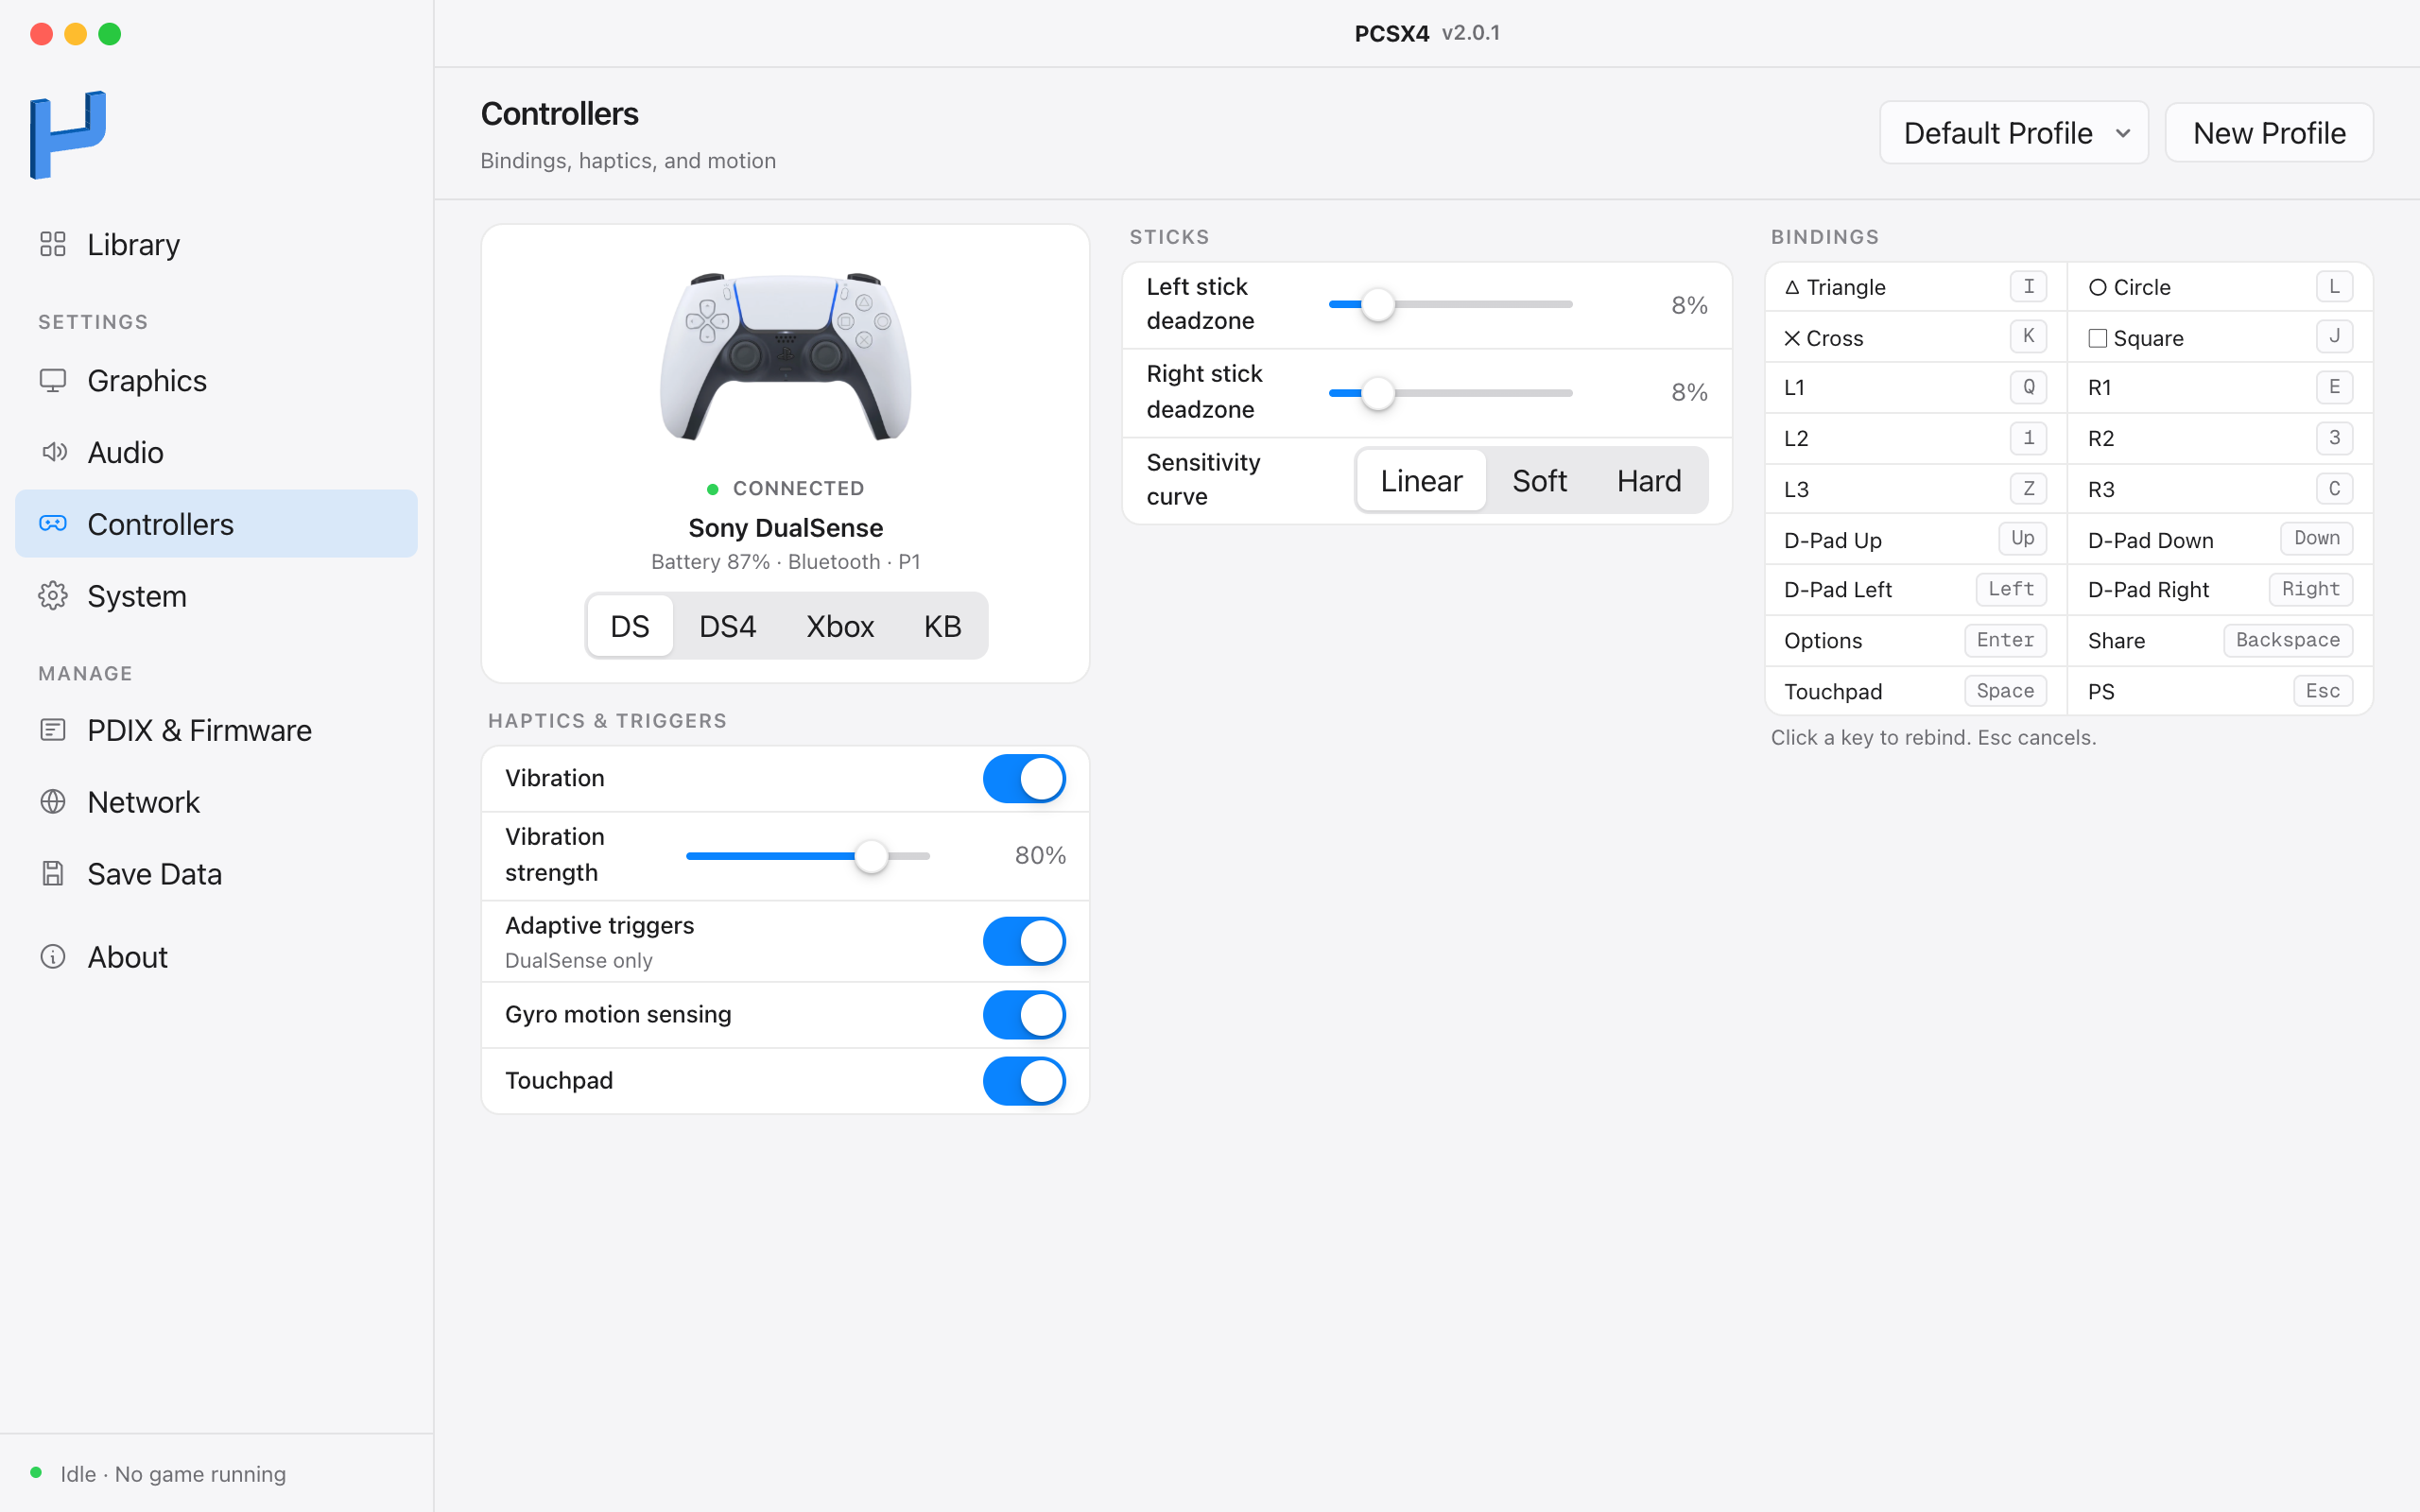Image resolution: width=2420 pixels, height=1512 pixels.
Task: Click the Audio speaker icon
Action: click(53, 452)
